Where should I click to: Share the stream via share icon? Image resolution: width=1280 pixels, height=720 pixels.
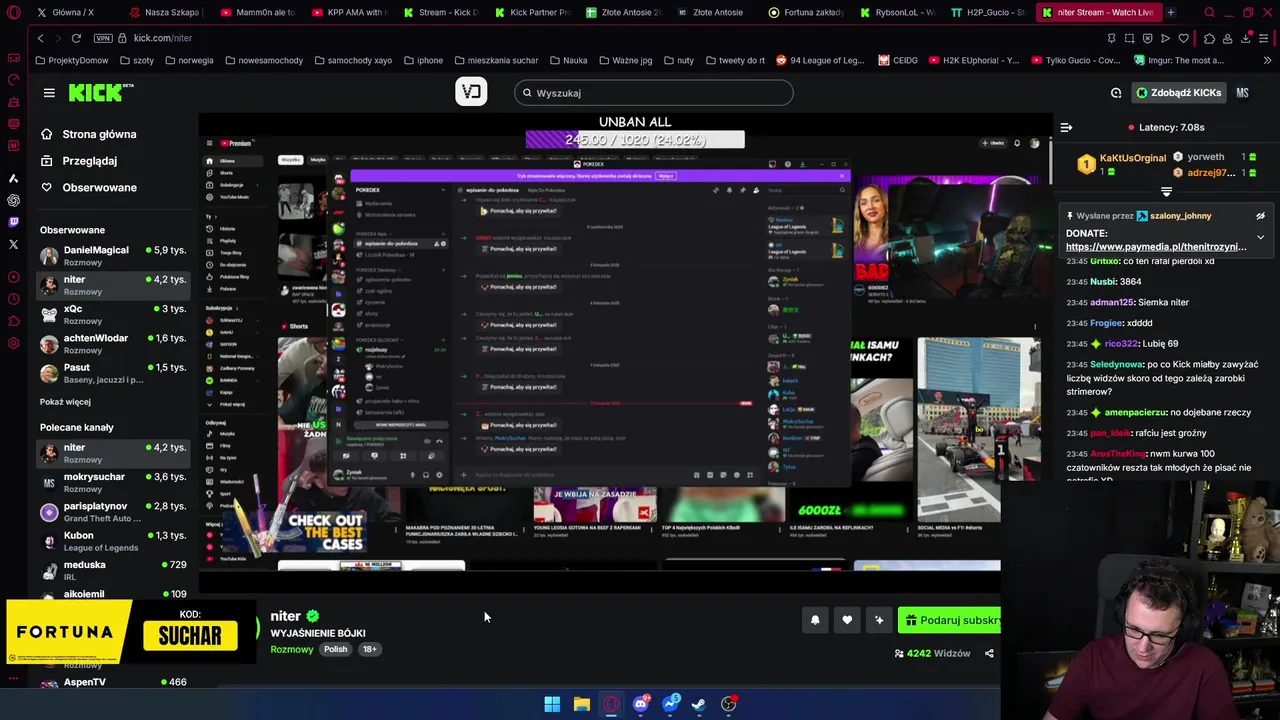click(x=989, y=653)
